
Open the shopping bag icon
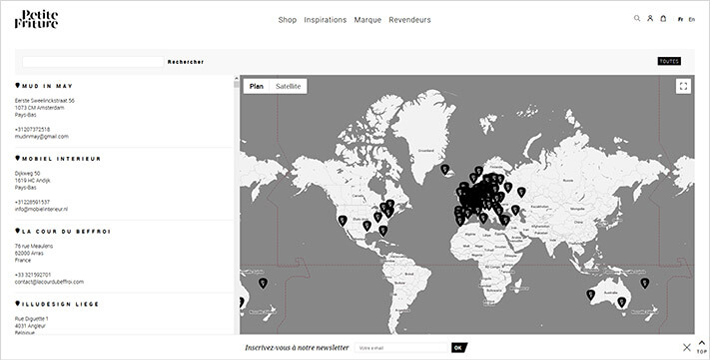coord(663,19)
